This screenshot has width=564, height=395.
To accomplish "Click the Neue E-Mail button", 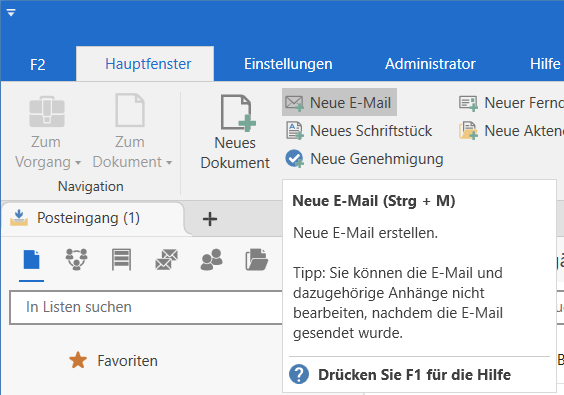I will (339, 102).
